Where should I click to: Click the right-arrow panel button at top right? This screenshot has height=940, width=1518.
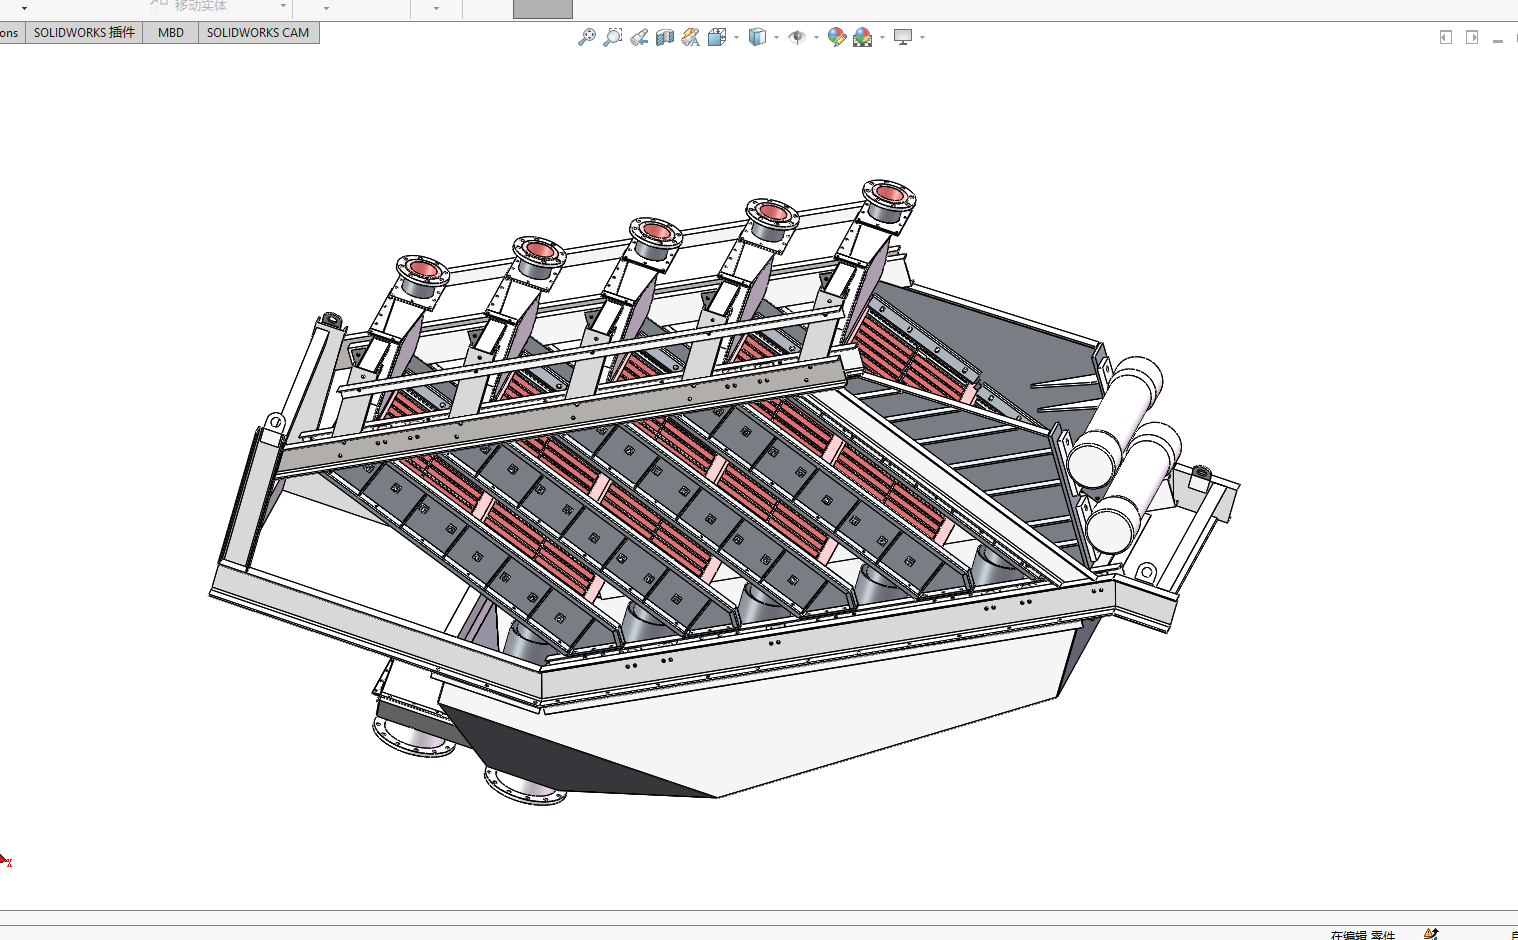(x=1472, y=37)
